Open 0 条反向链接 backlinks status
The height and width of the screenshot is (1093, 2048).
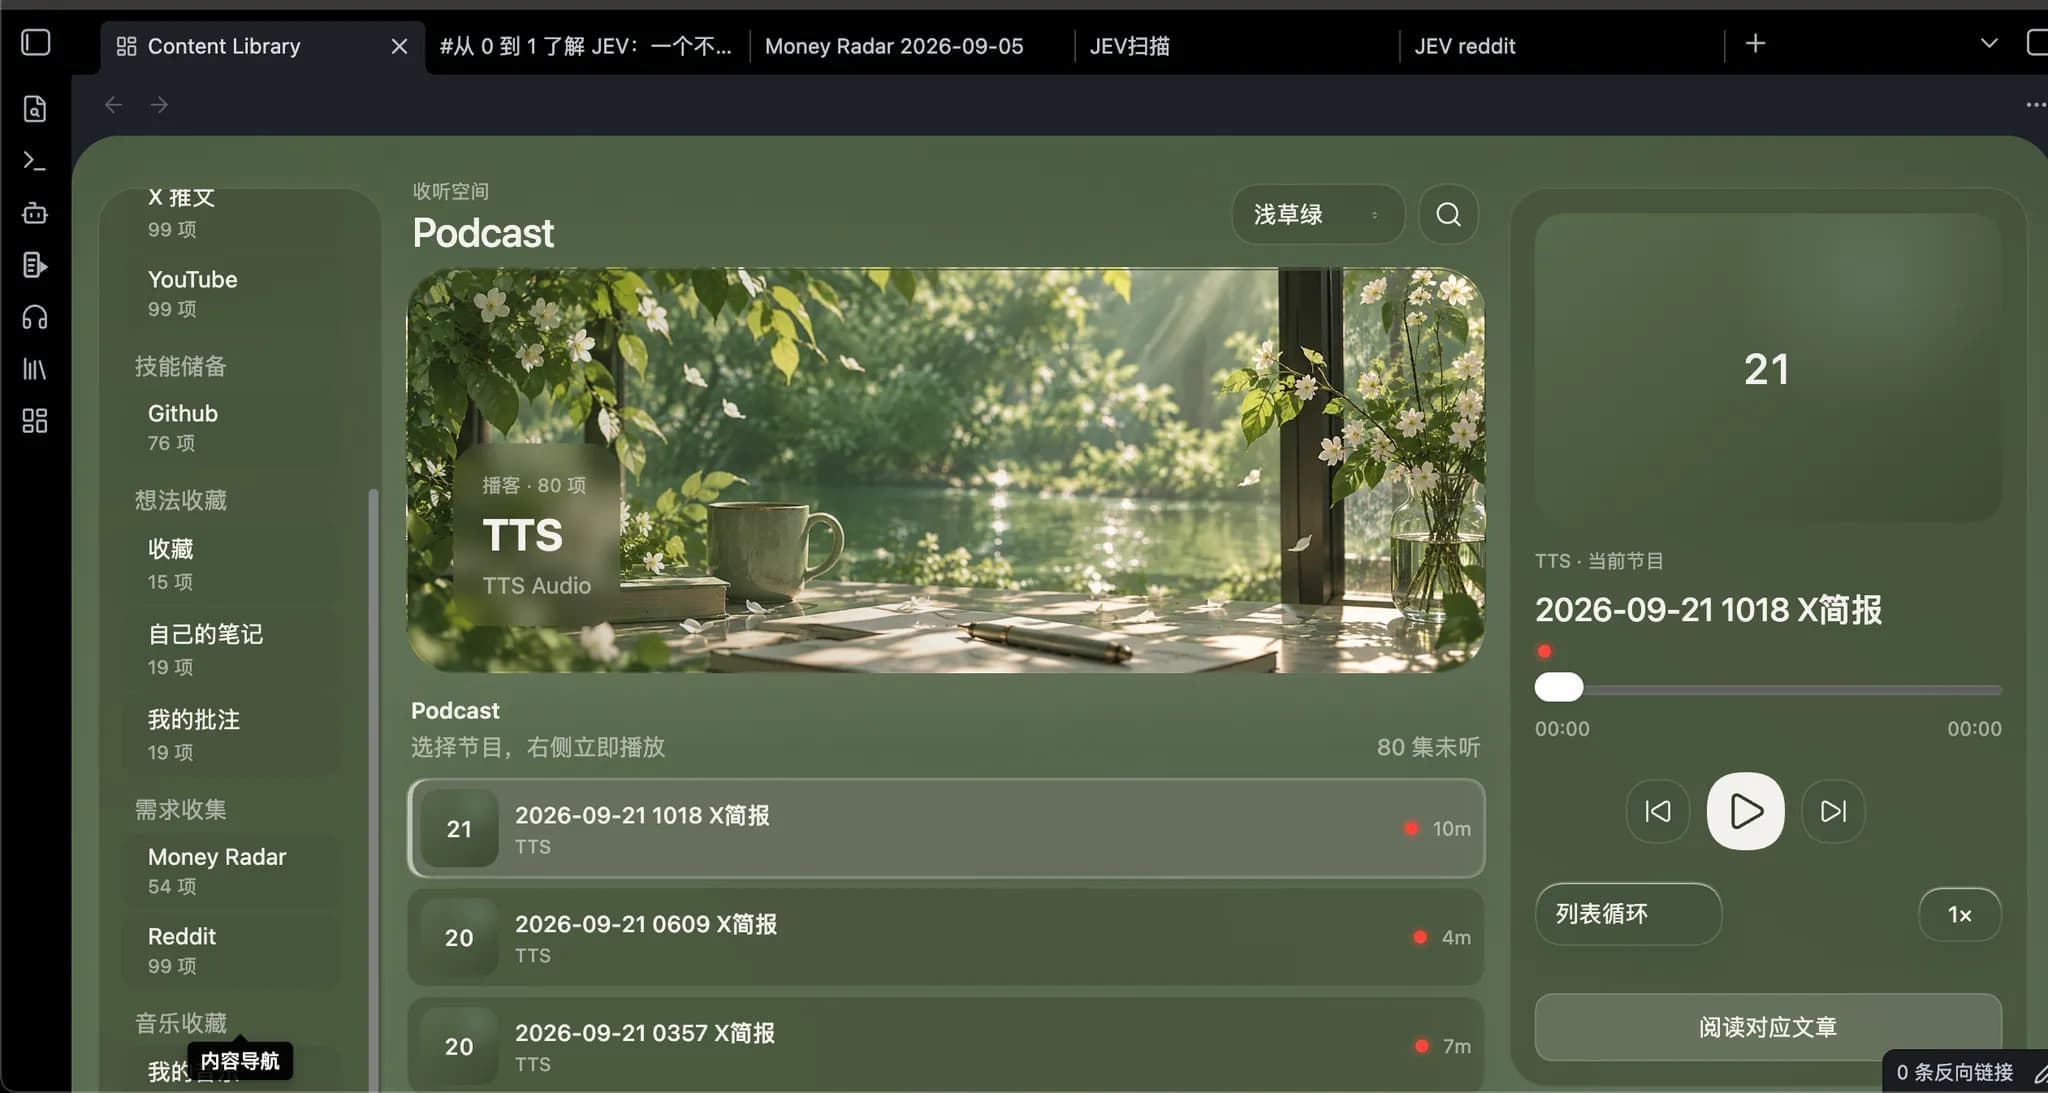pyautogui.click(x=1954, y=1072)
